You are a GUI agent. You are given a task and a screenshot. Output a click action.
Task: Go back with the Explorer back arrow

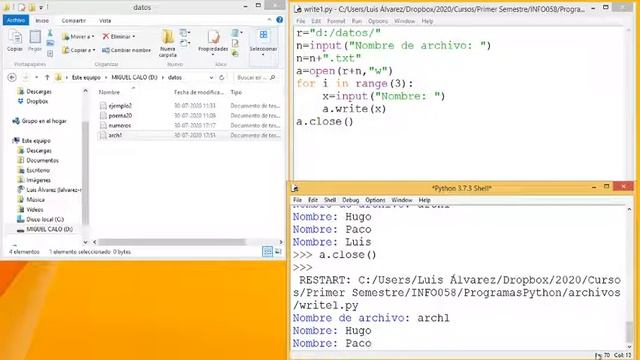(12, 78)
